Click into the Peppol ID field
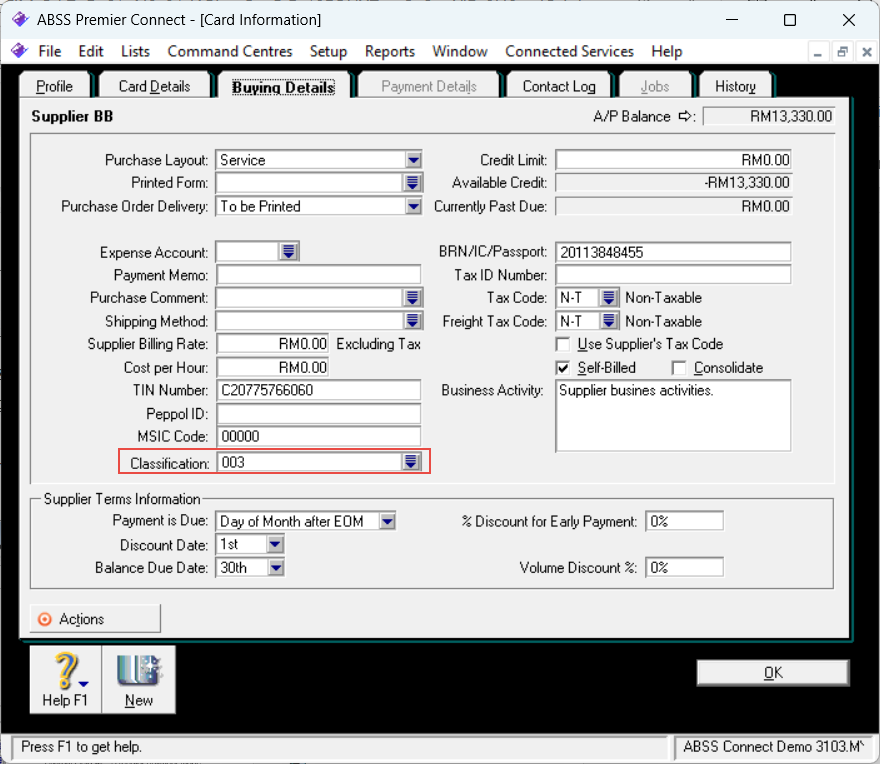Viewport: 880px width, 764px height. point(318,414)
